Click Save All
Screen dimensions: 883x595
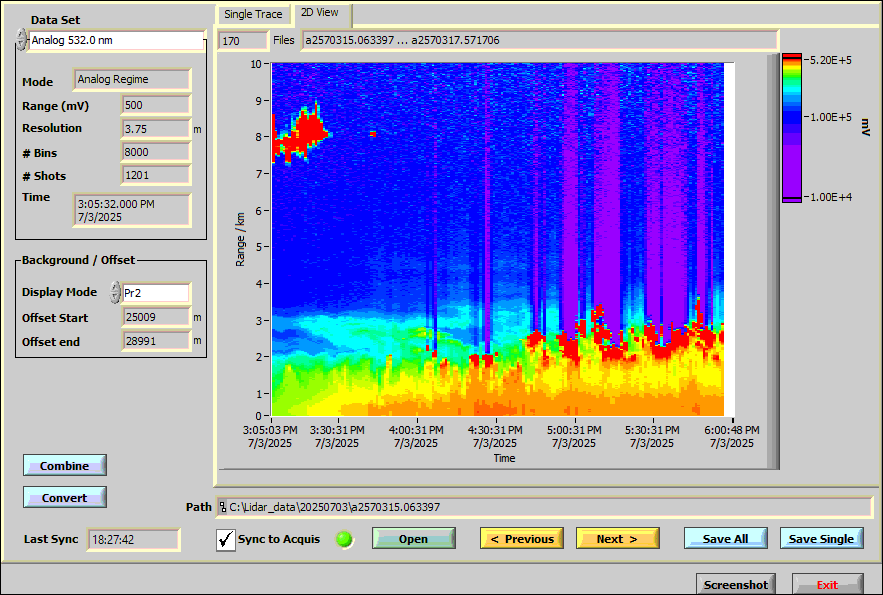pyautogui.click(x=725, y=539)
